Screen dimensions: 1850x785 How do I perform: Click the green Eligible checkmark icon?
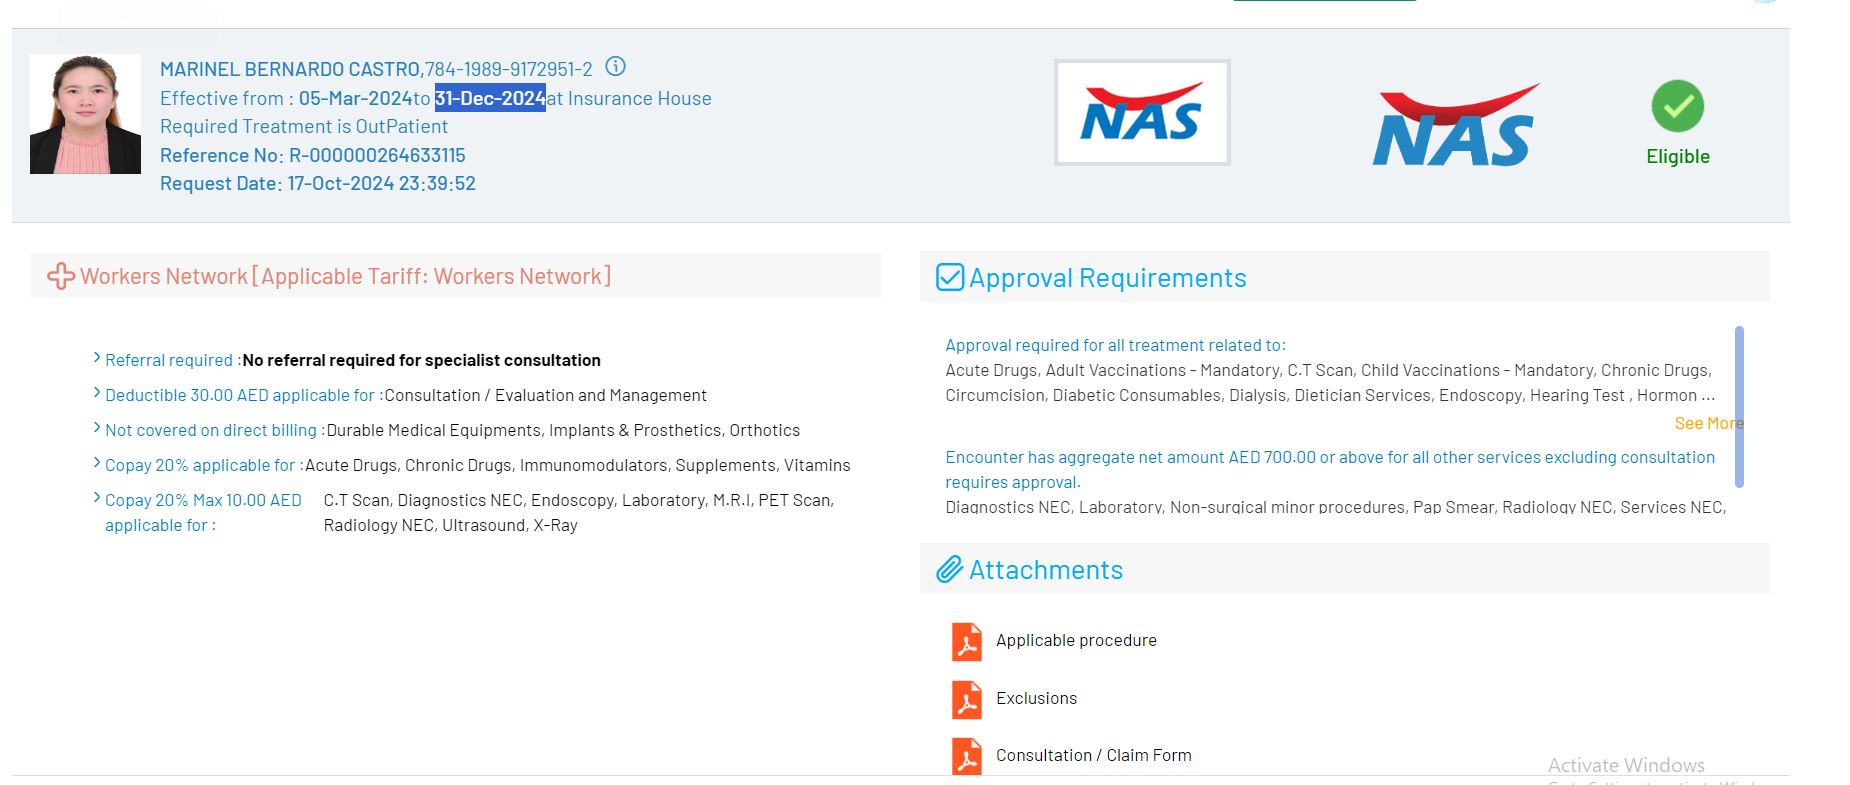click(1677, 107)
